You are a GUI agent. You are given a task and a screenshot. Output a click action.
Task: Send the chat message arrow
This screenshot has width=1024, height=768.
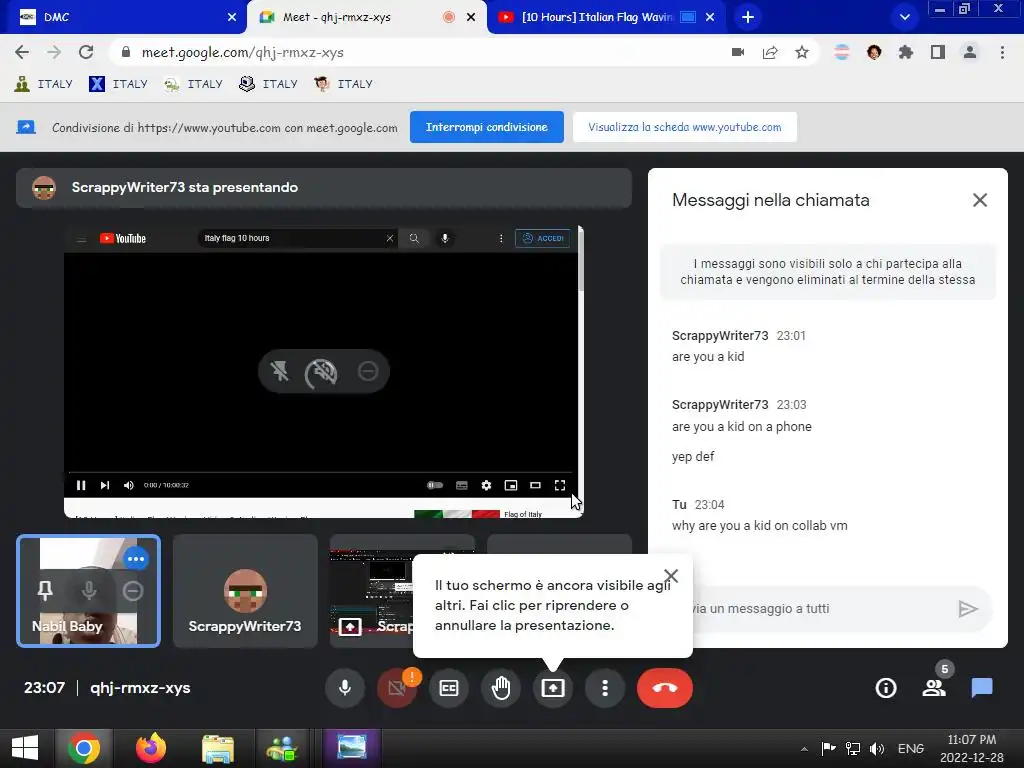click(x=967, y=609)
